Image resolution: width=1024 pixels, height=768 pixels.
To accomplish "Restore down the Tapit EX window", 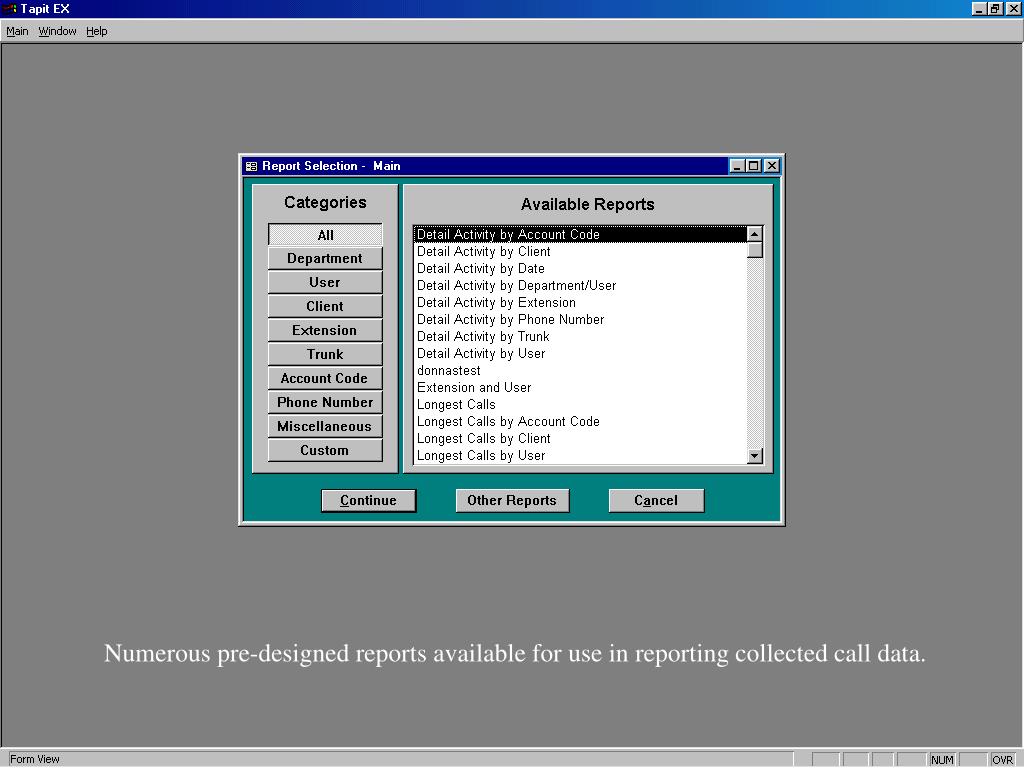I will pos(994,8).
